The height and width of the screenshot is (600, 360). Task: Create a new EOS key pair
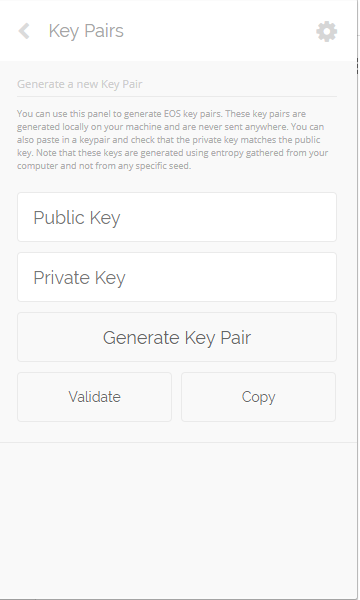177,337
